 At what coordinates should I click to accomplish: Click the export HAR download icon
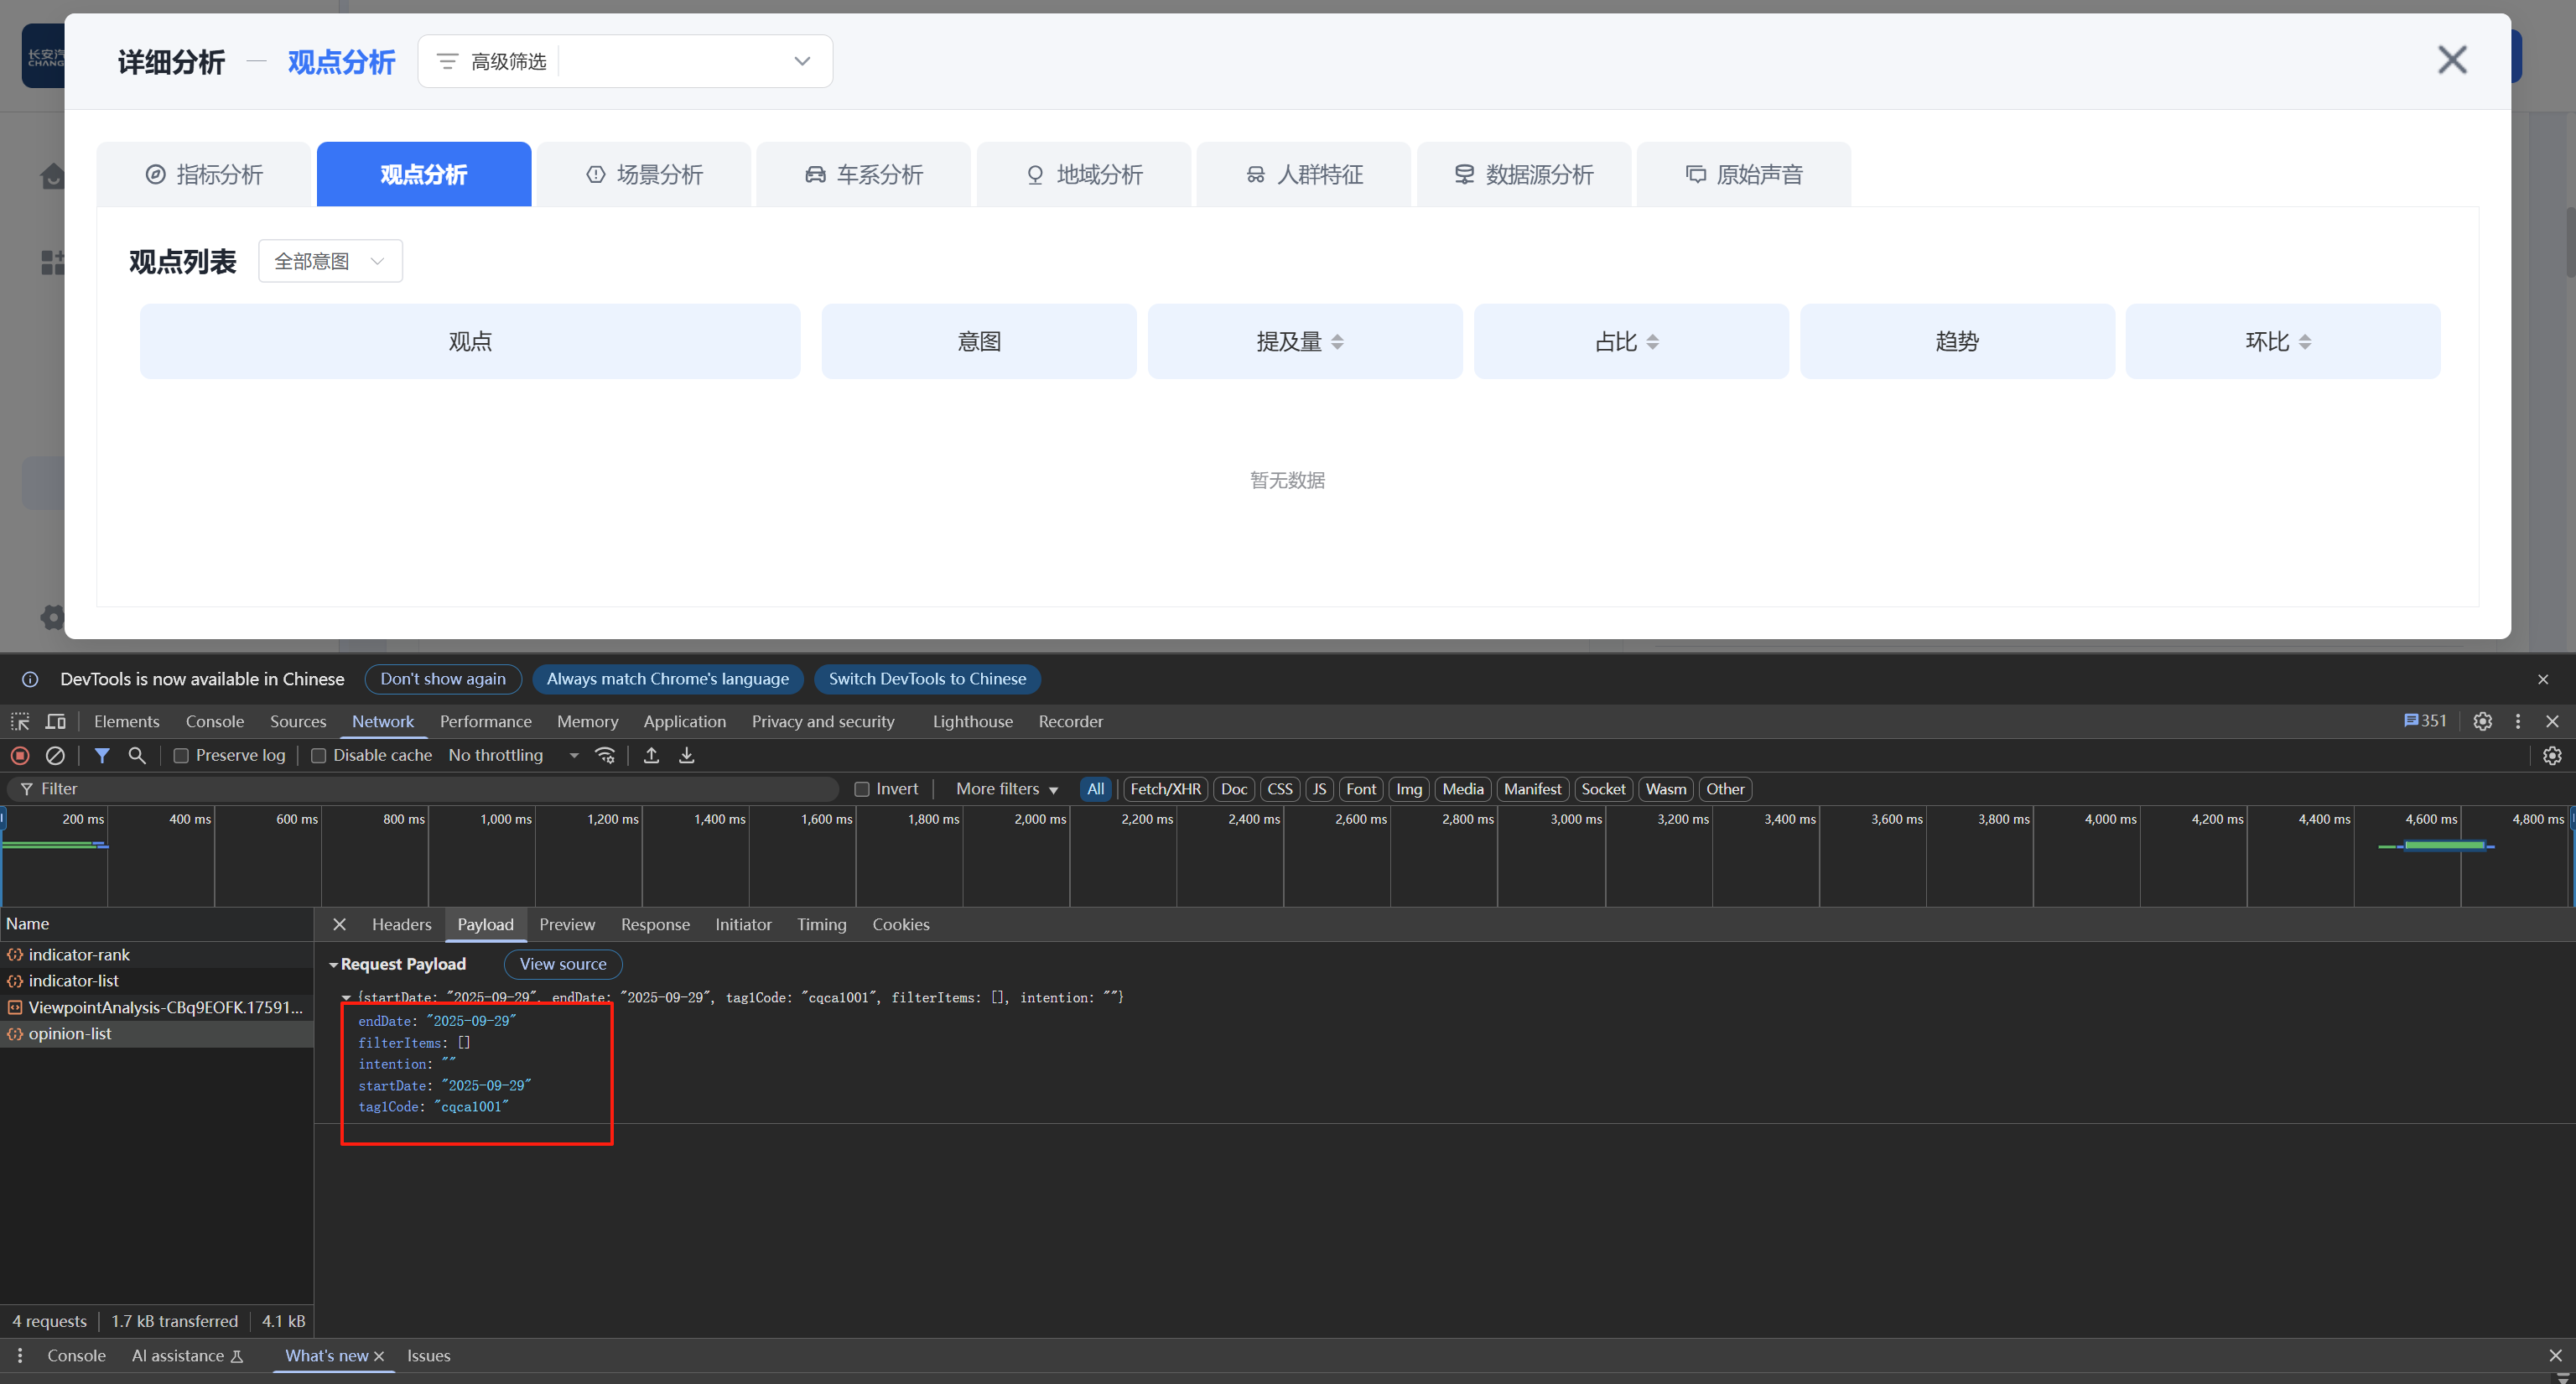[687, 755]
